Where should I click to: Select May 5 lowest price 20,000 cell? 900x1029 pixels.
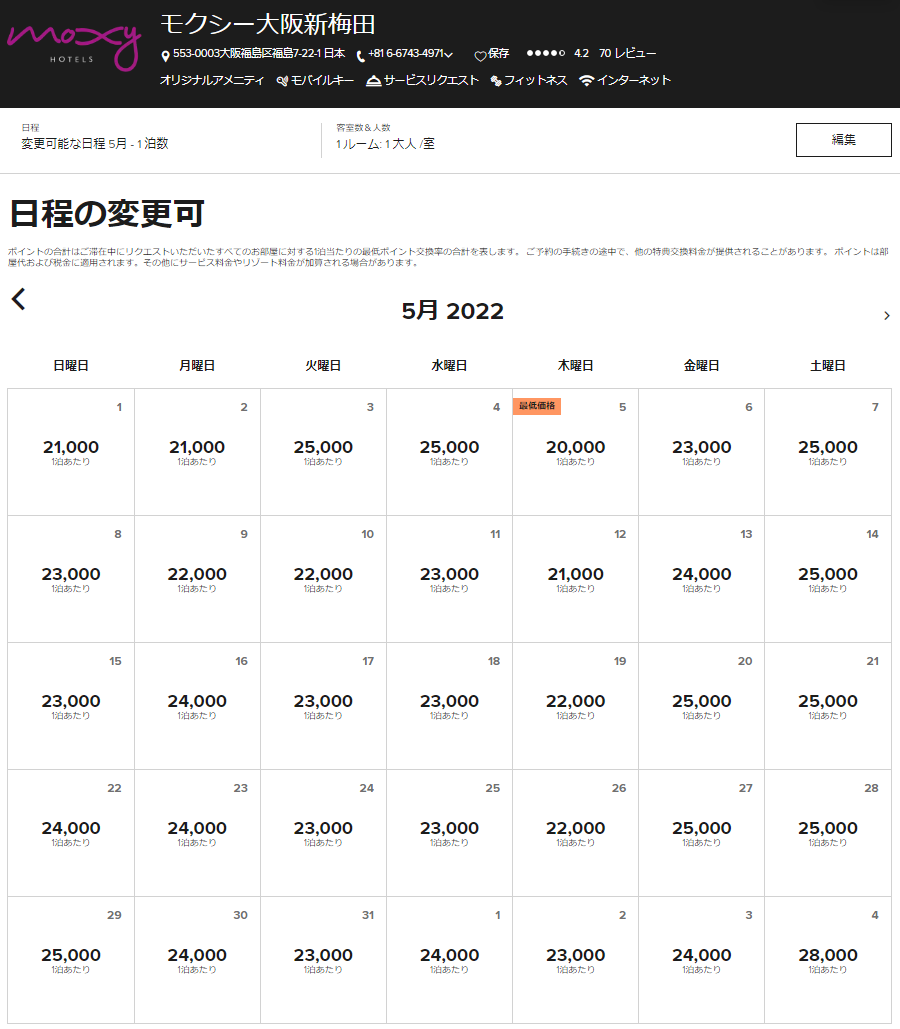(x=575, y=452)
